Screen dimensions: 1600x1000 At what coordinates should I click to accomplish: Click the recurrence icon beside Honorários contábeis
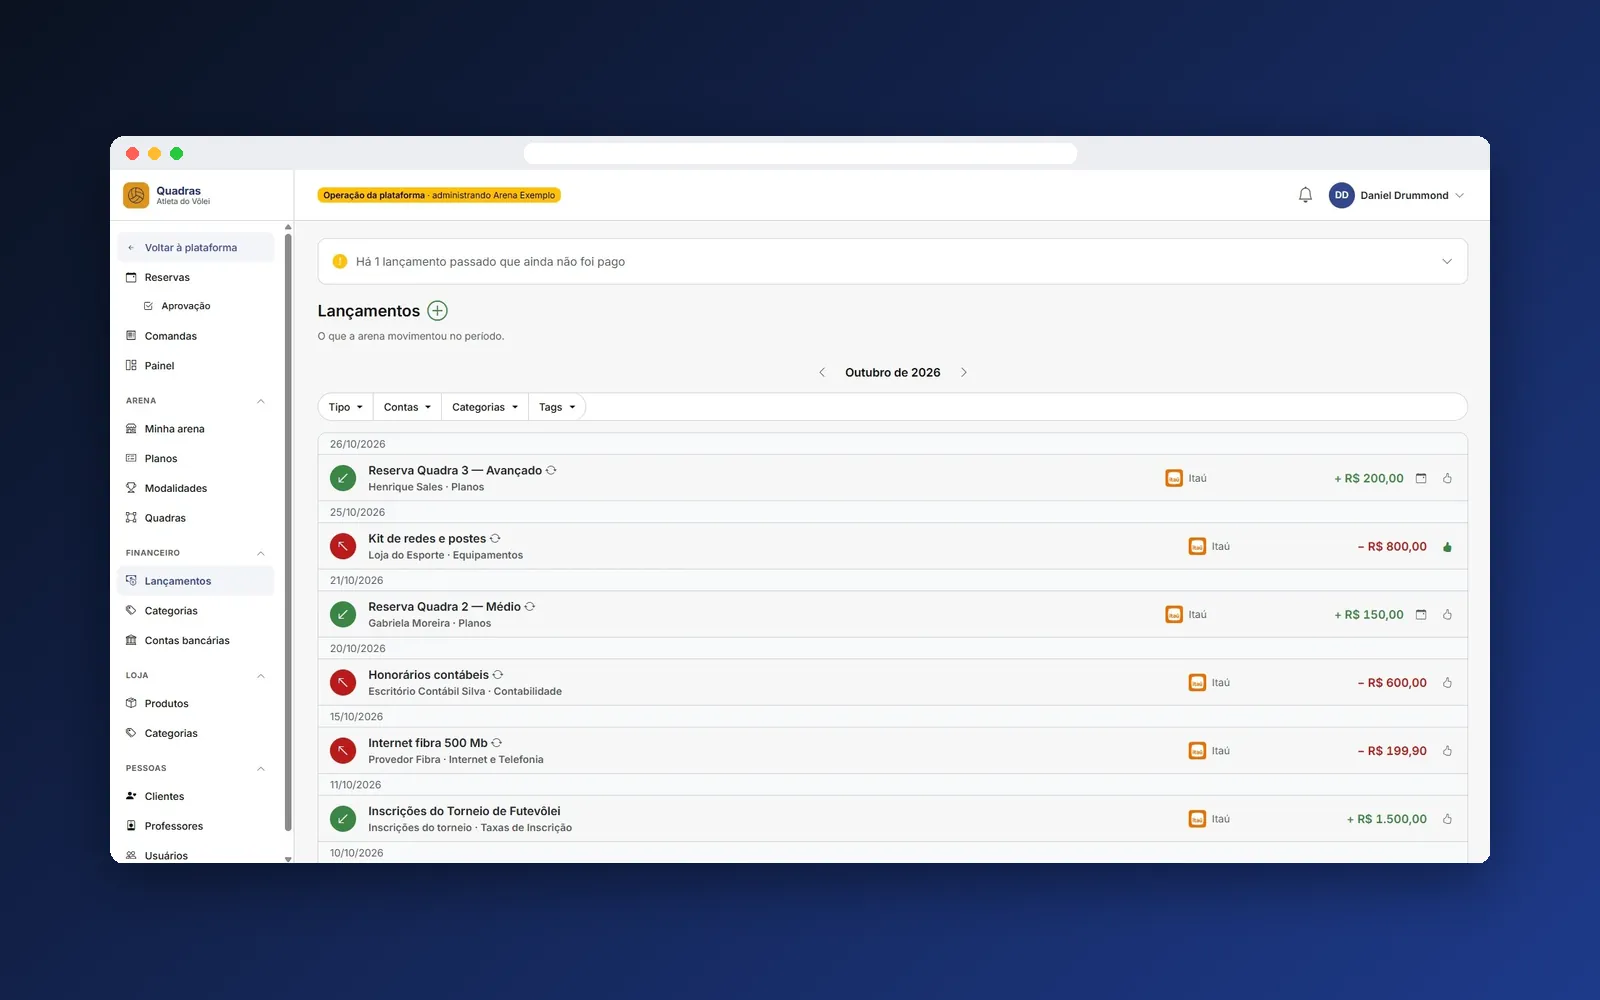point(498,675)
